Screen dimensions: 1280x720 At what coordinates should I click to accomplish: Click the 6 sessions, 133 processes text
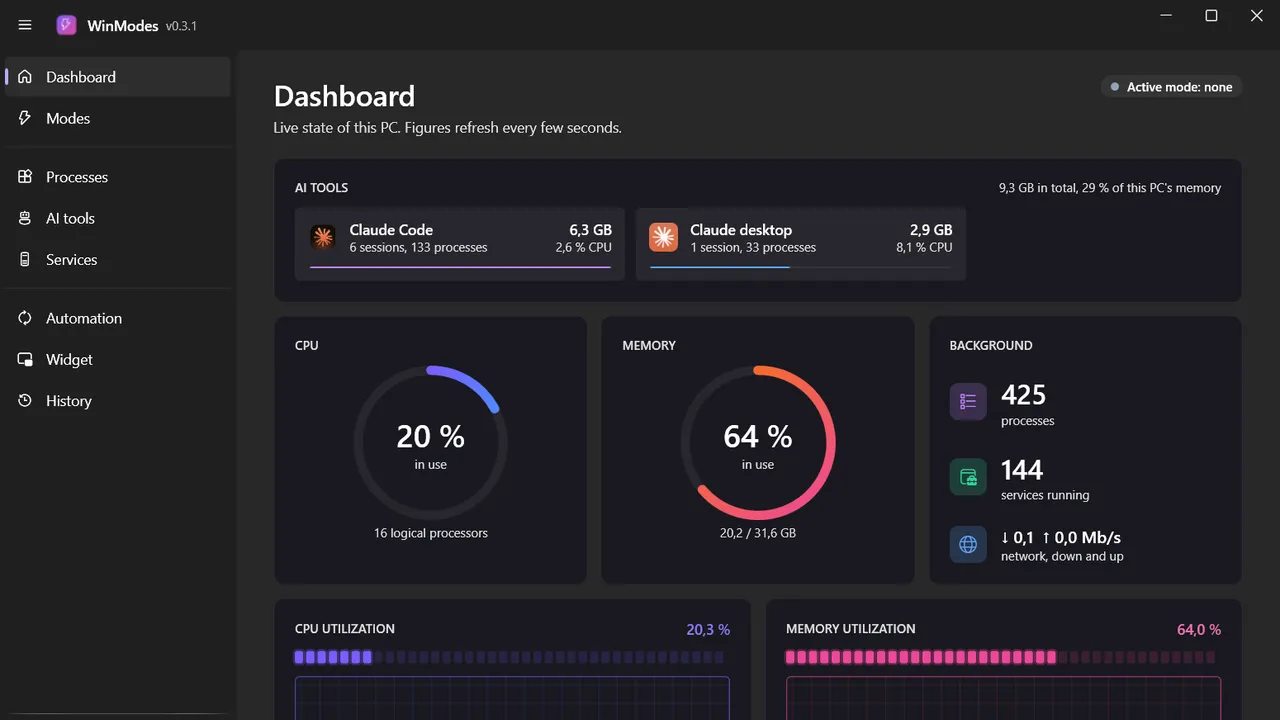[x=418, y=247]
